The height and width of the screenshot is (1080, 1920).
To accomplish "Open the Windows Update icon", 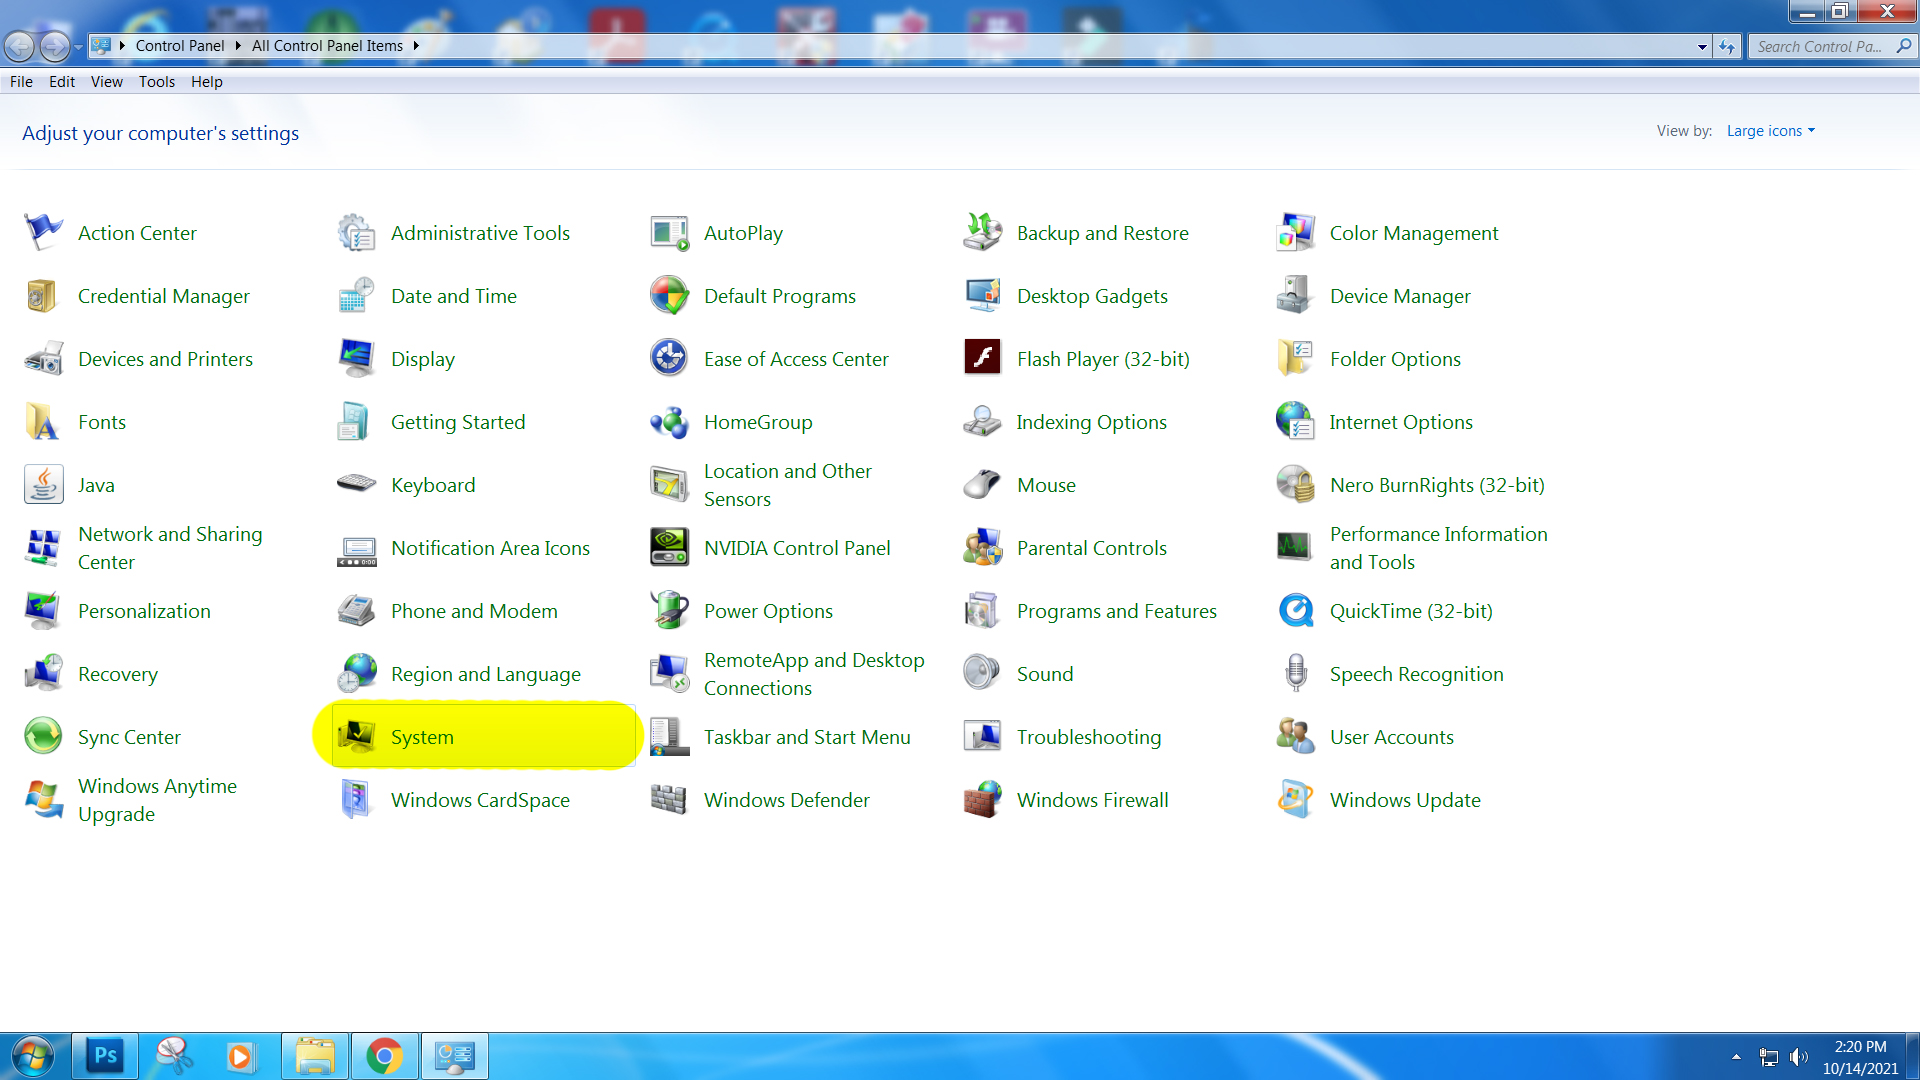I will tap(1295, 800).
